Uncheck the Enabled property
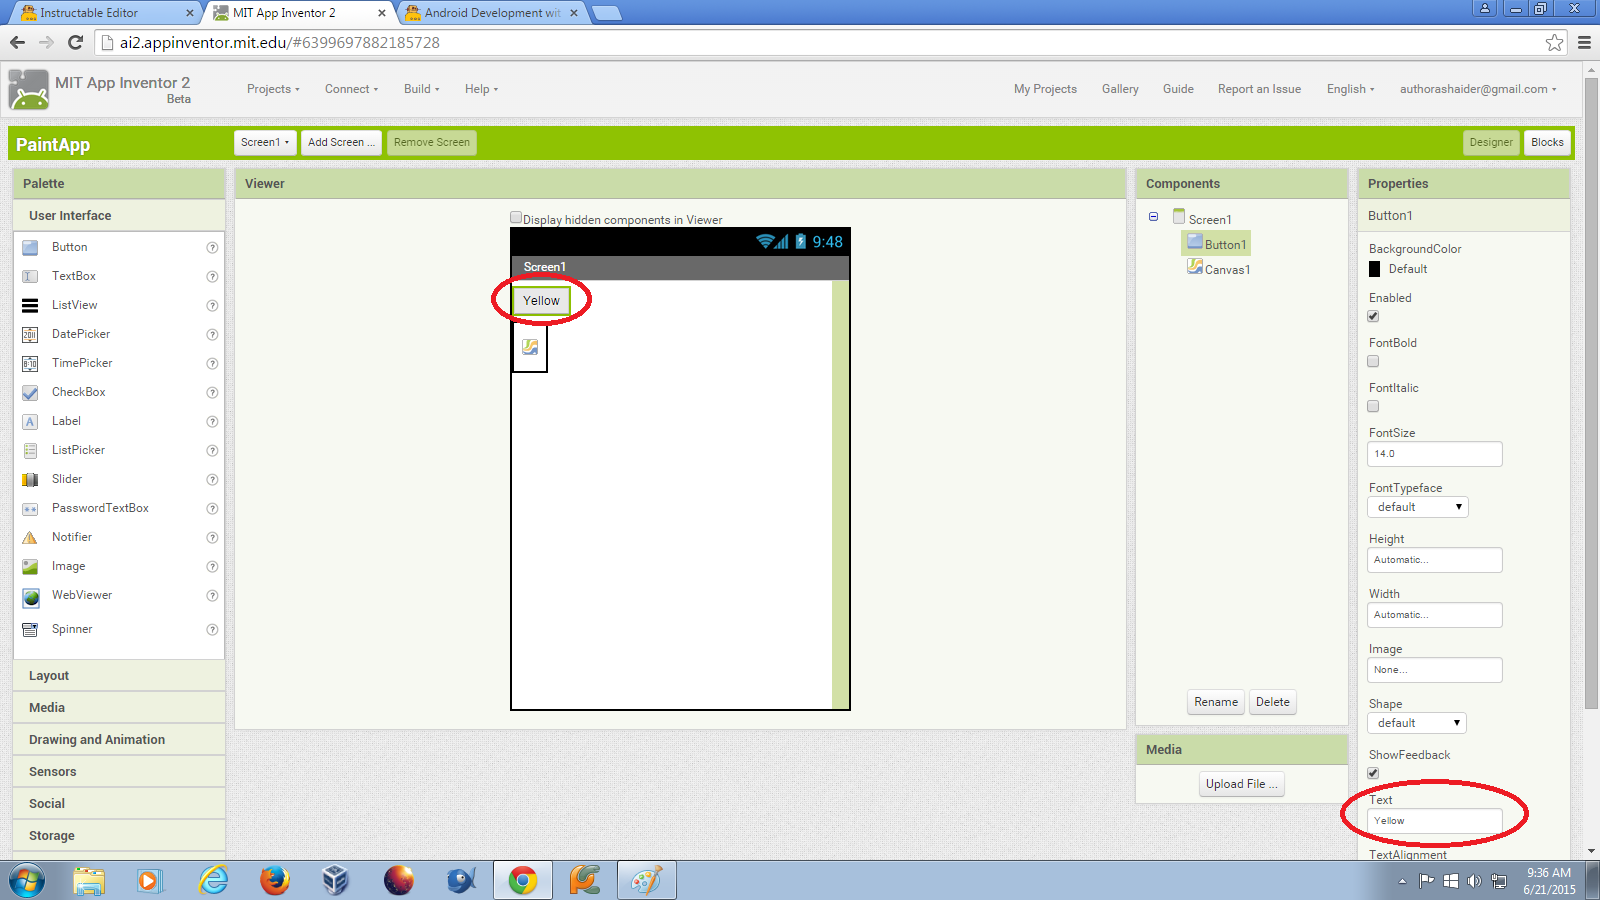Viewport: 1600px width, 900px height. coord(1373,316)
